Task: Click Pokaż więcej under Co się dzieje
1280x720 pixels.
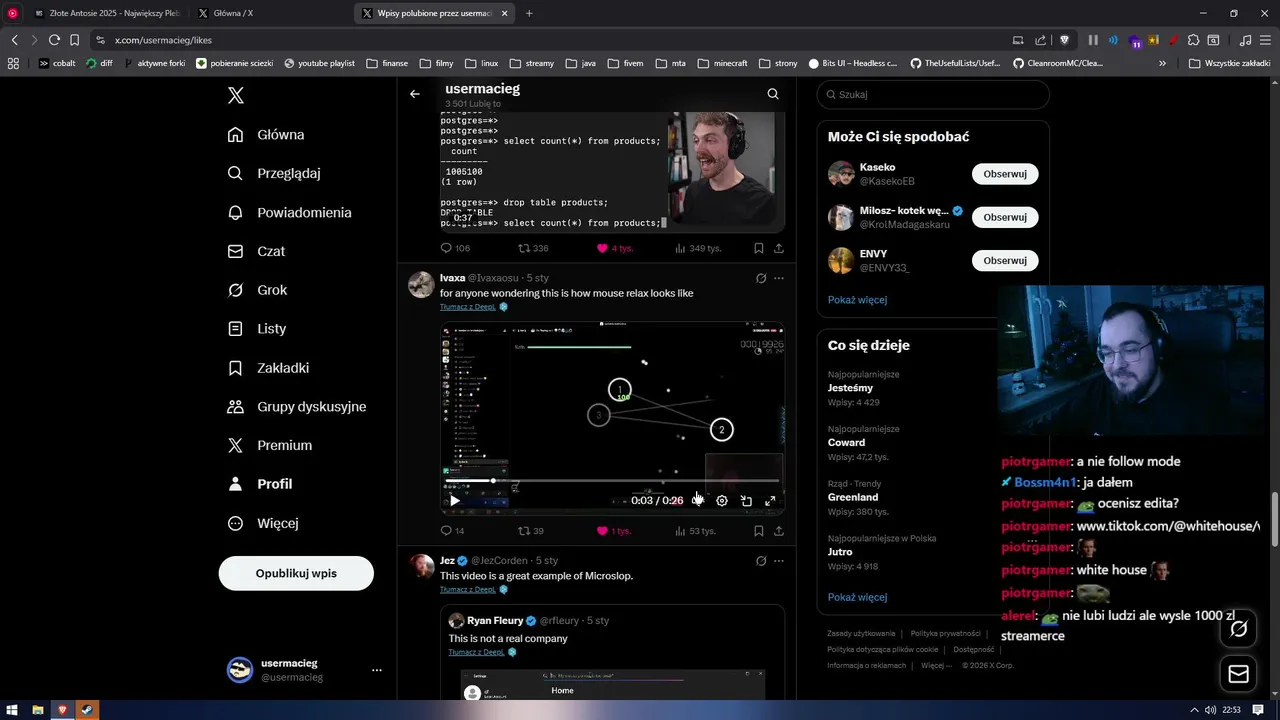Action: pos(857,597)
